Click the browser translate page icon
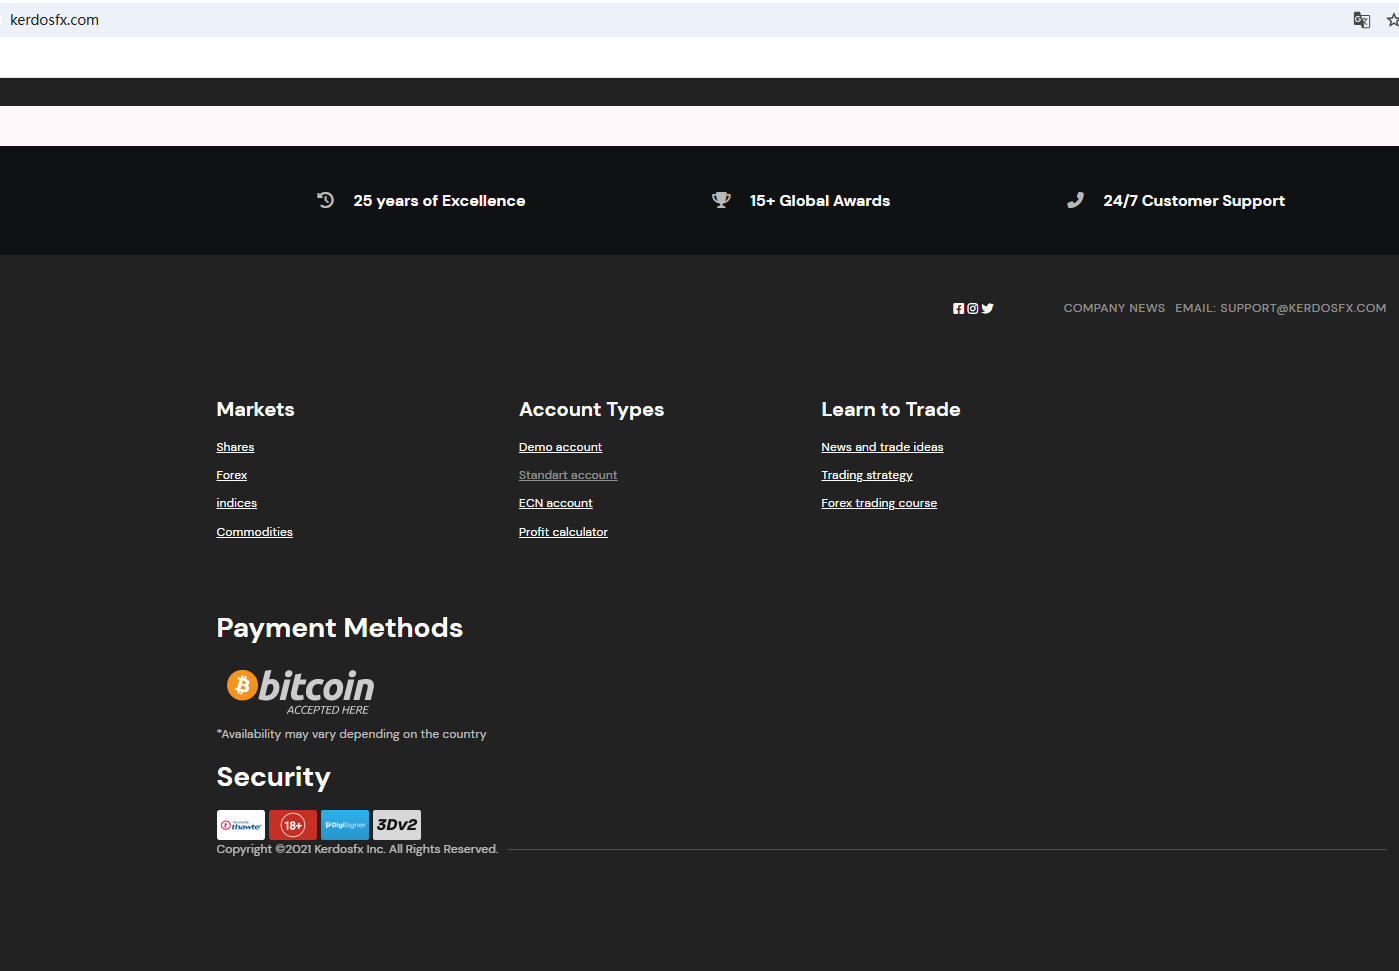 click(1361, 20)
